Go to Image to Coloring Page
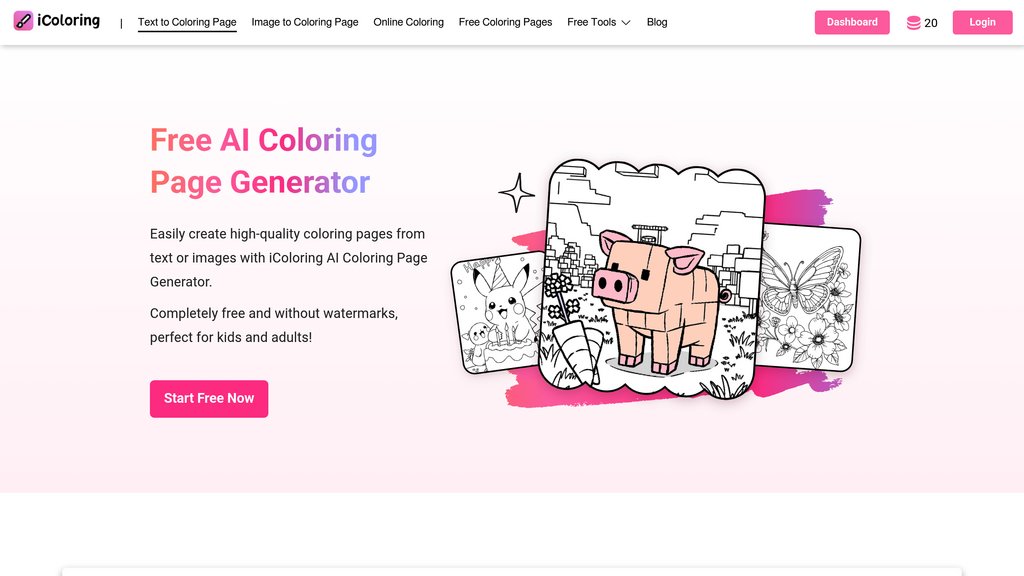This screenshot has width=1024, height=576. click(305, 22)
